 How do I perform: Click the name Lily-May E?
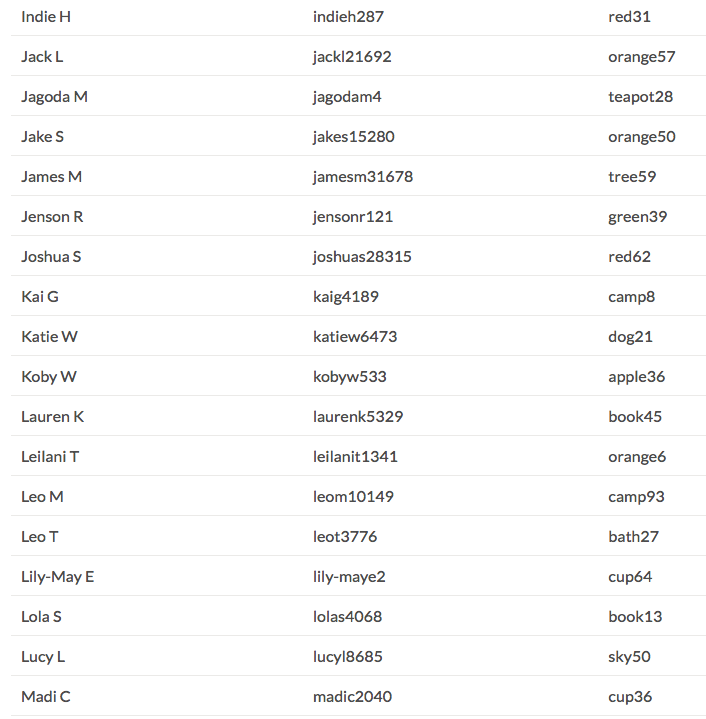click(x=58, y=577)
